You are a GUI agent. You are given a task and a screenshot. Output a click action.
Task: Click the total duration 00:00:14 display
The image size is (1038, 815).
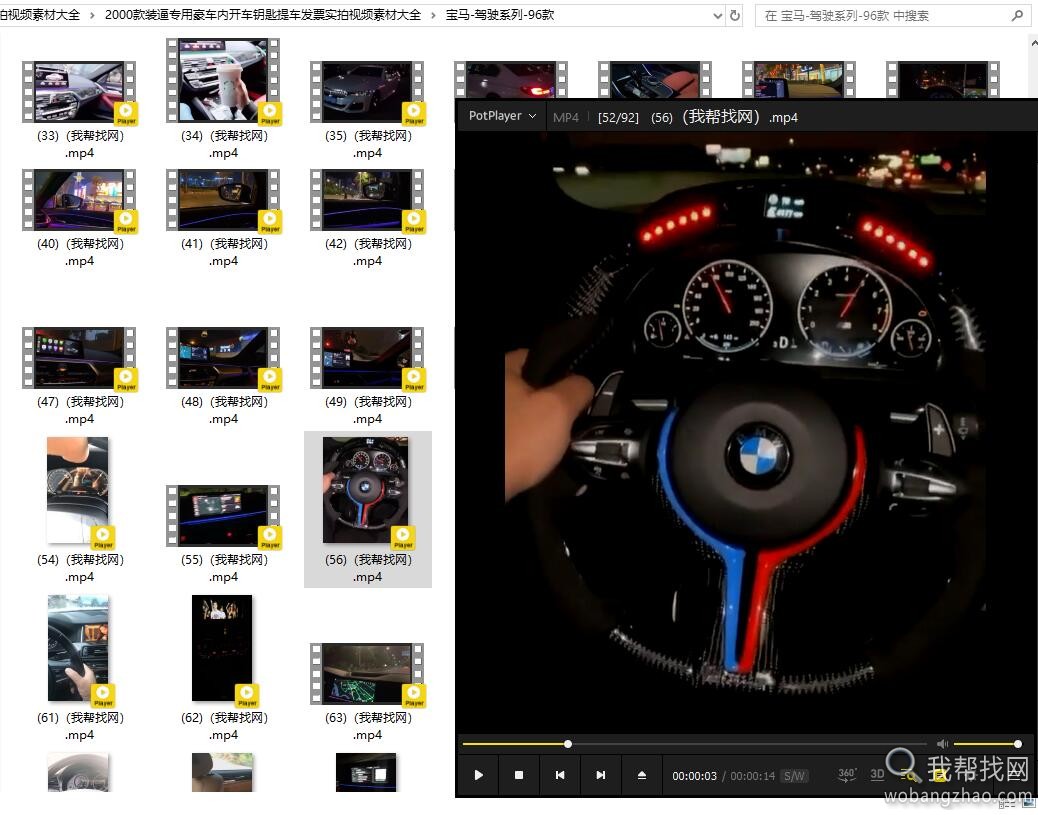point(752,776)
